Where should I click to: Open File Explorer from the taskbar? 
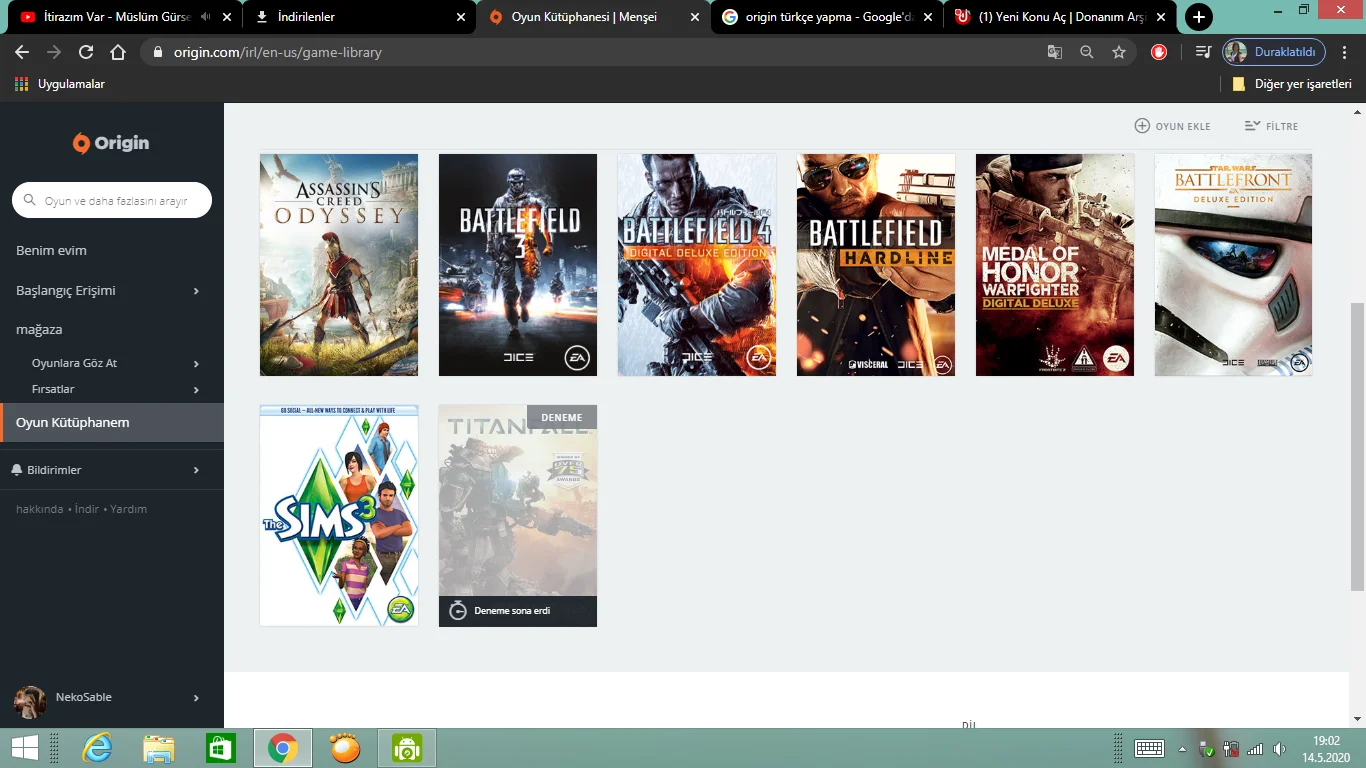click(159, 748)
